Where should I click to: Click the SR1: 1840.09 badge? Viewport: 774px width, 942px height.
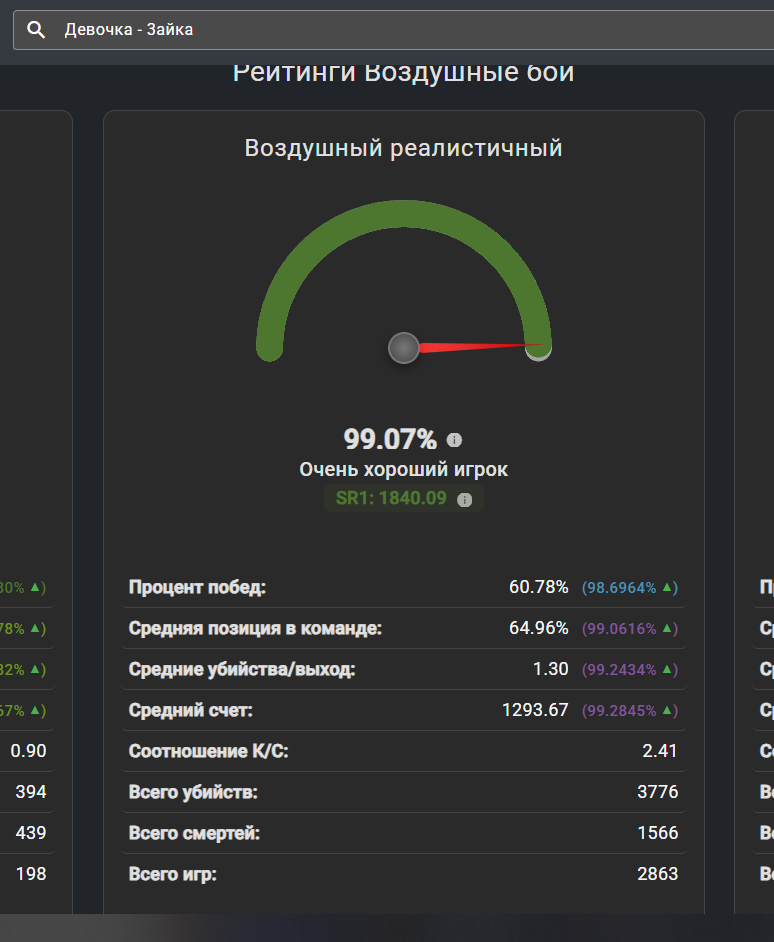coord(404,499)
